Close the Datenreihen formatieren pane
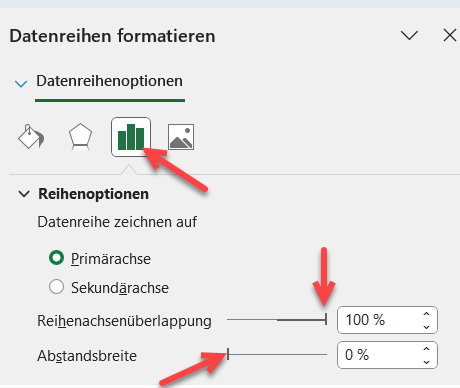The image size is (460, 388). (x=450, y=35)
